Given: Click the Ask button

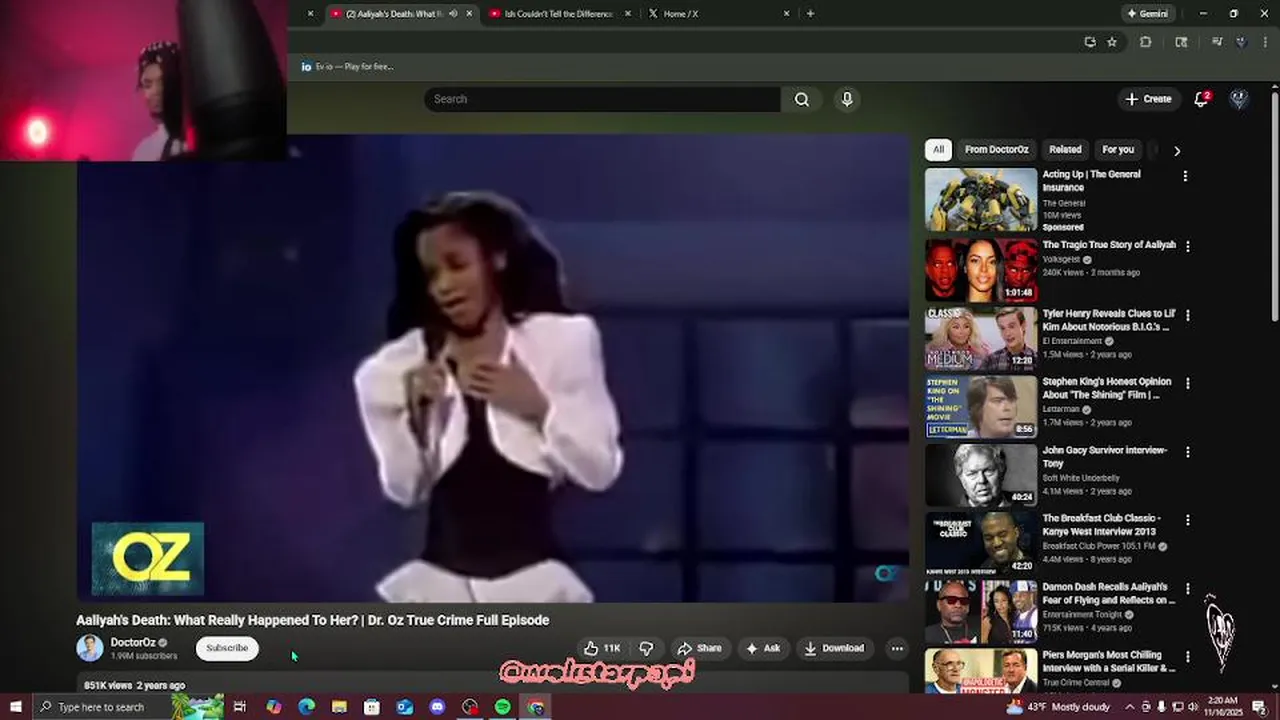Looking at the screenshot, I should [x=763, y=648].
